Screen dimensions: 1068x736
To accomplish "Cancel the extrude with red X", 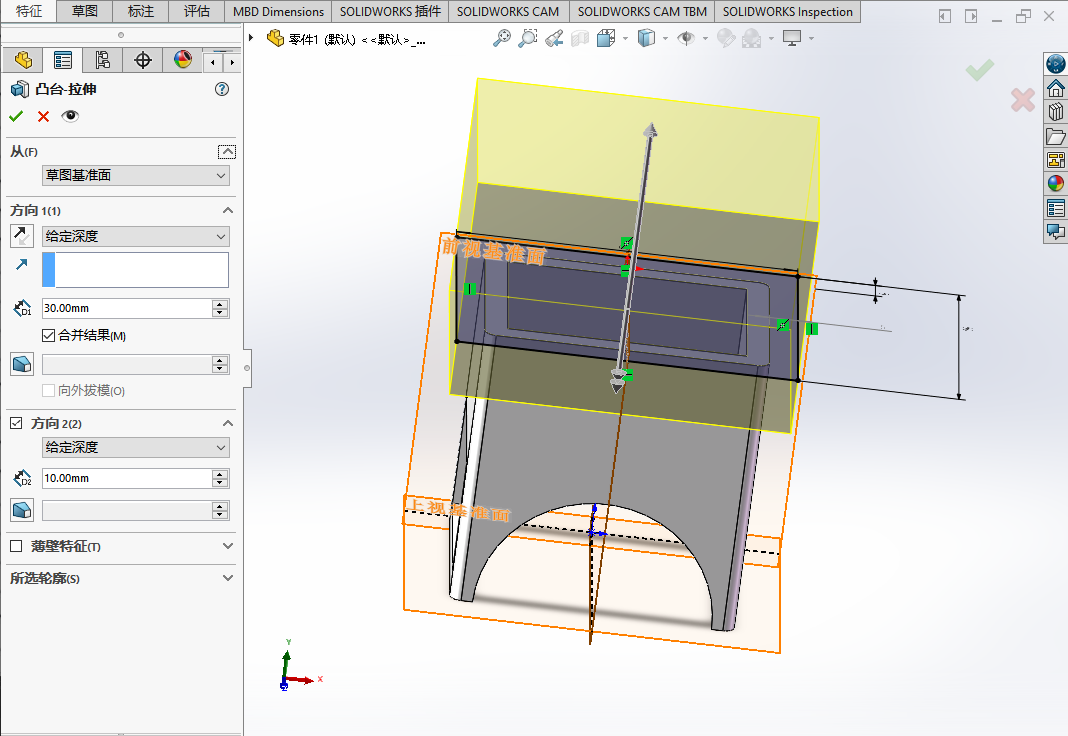I will [43, 117].
